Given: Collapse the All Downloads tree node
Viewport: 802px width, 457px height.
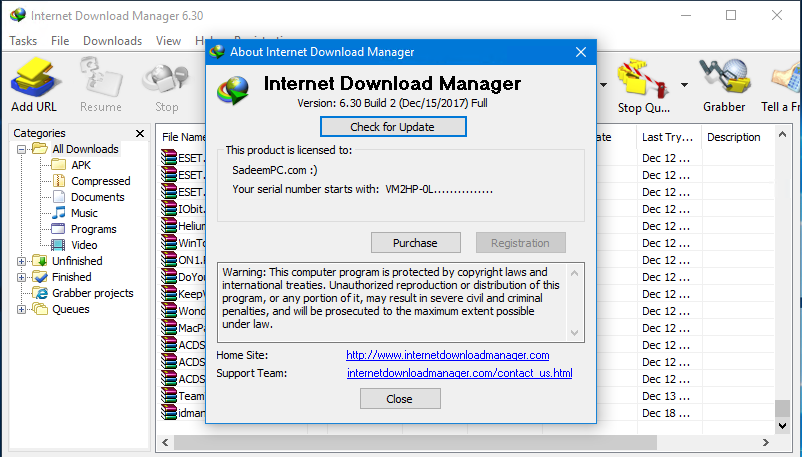Looking at the screenshot, I should [x=21, y=149].
